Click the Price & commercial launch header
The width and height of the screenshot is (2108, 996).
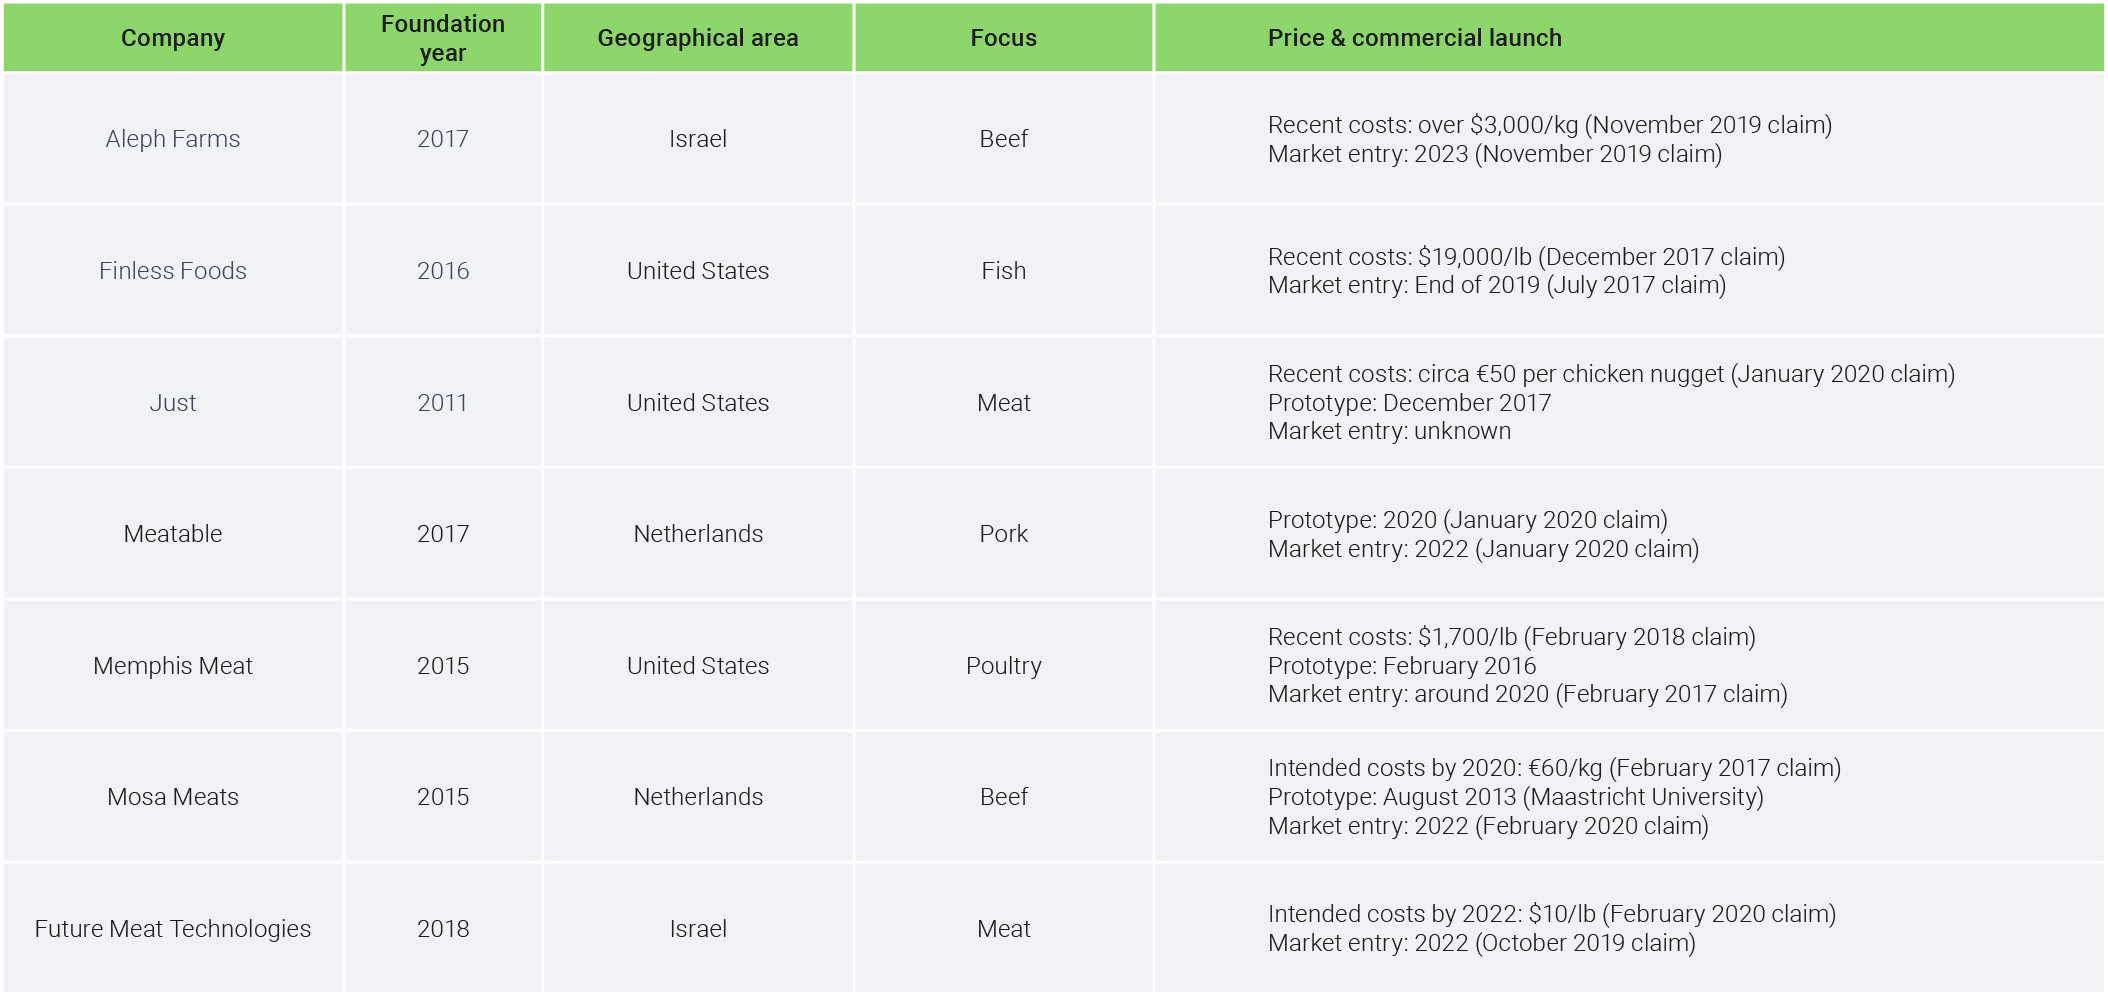[x=1414, y=38]
